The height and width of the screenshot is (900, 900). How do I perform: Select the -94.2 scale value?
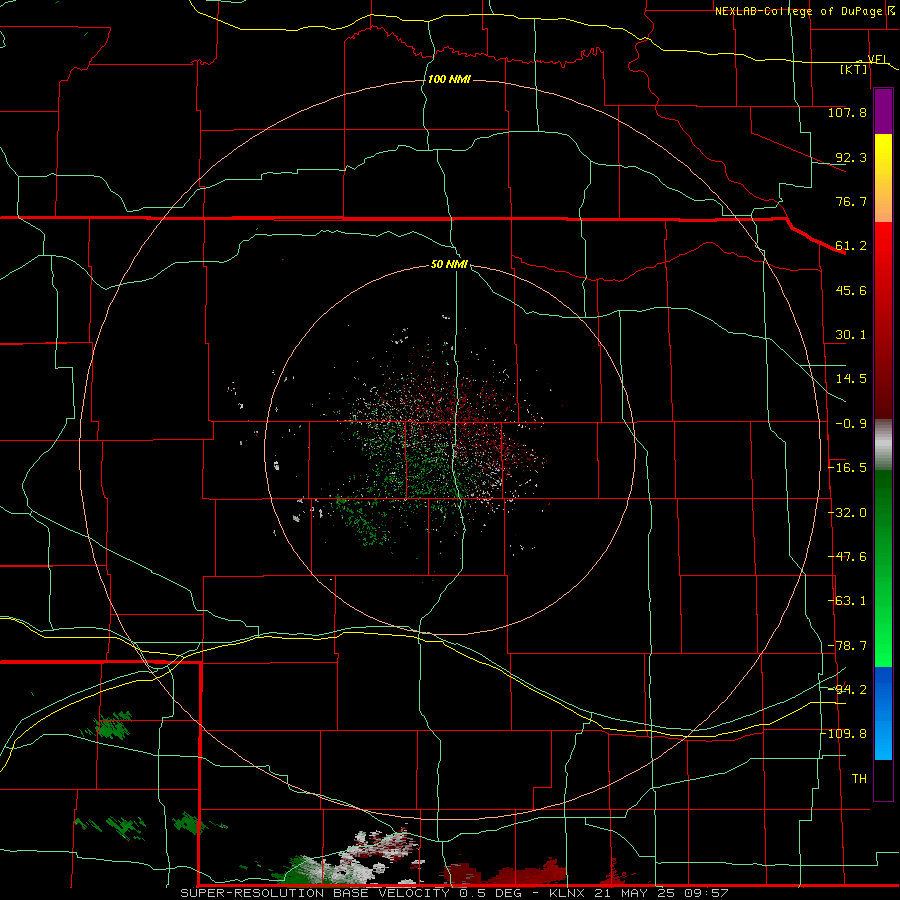(x=847, y=689)
